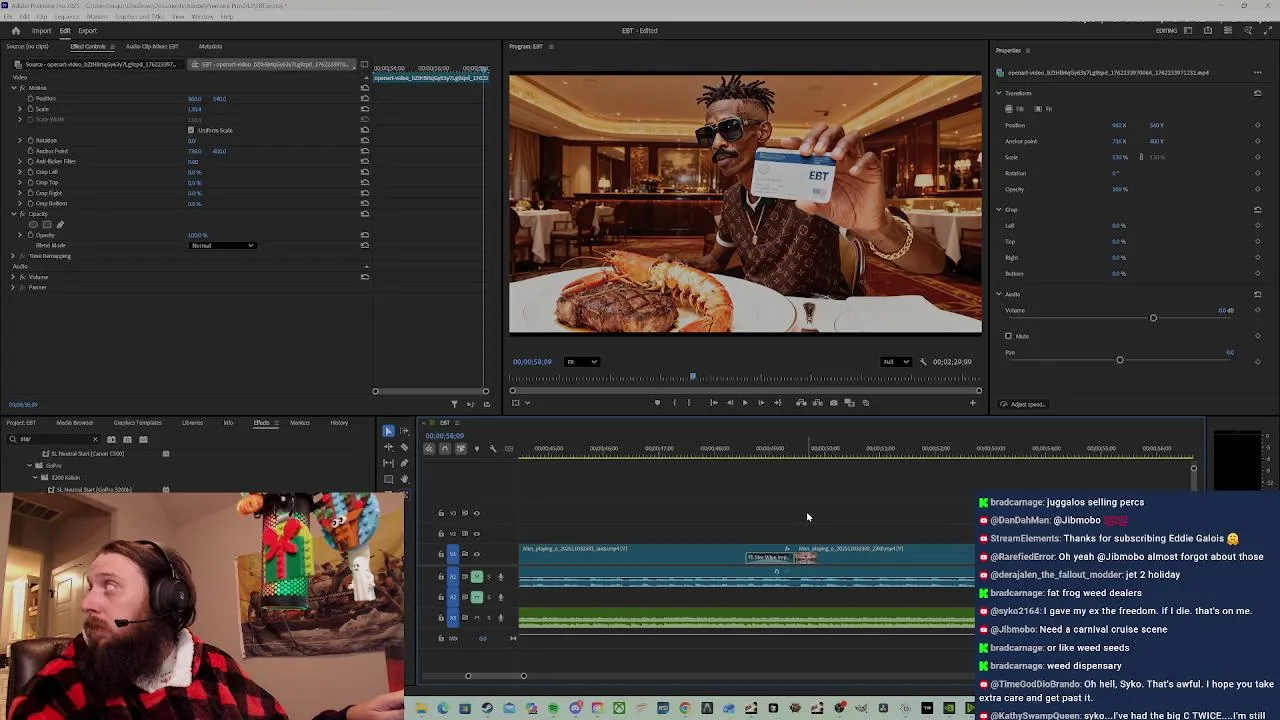1280x720 pixels.
Task: Go to the Home screen icon
Action: (x=15, y=30)
